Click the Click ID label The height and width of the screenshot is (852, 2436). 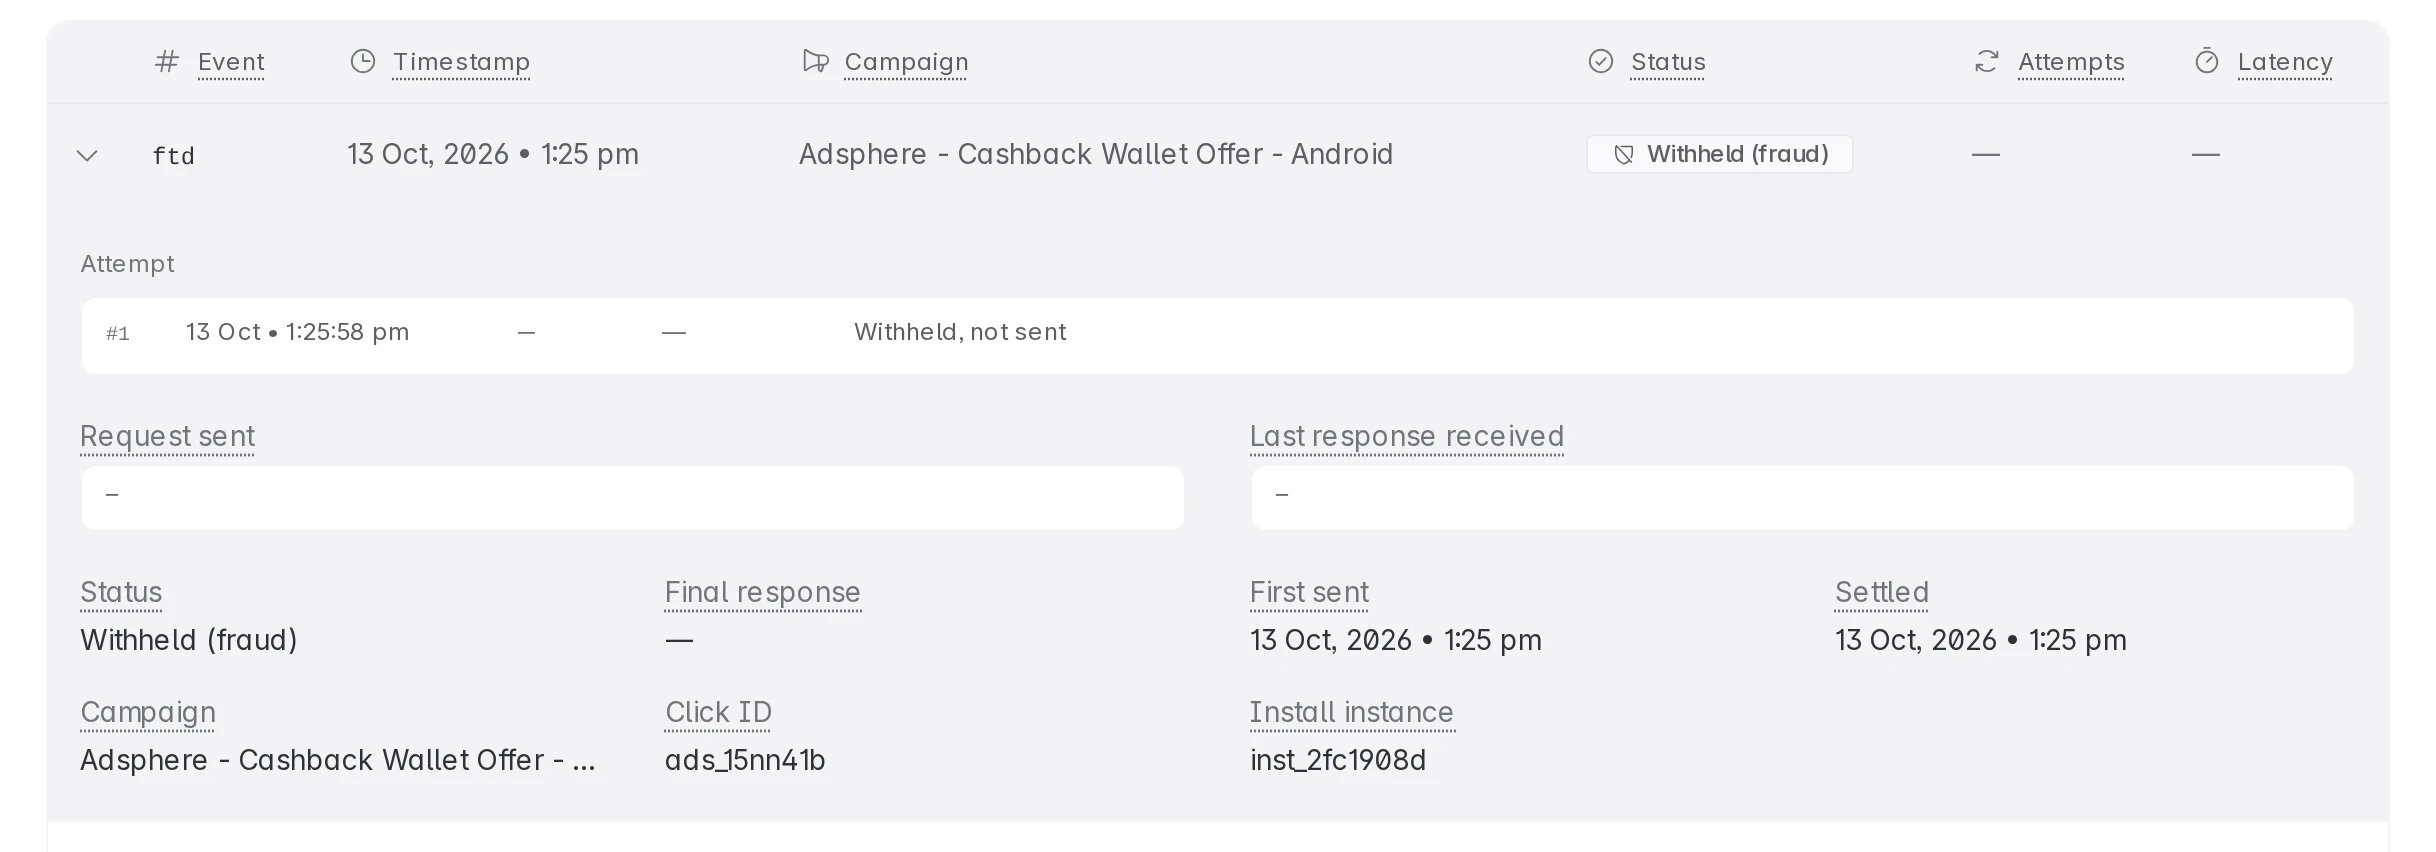(718, 712)
